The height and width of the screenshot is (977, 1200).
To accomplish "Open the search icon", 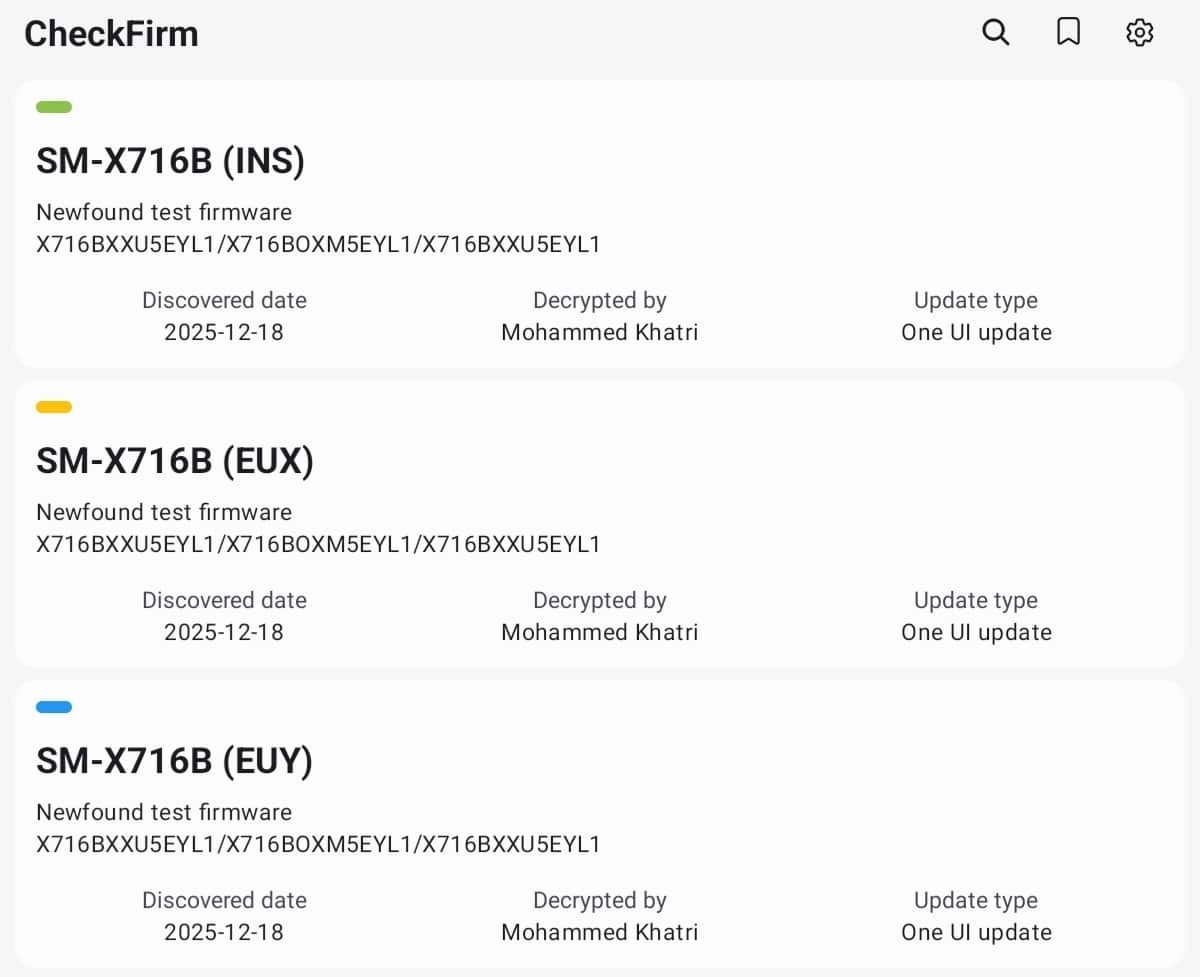I will pos(995,33).
